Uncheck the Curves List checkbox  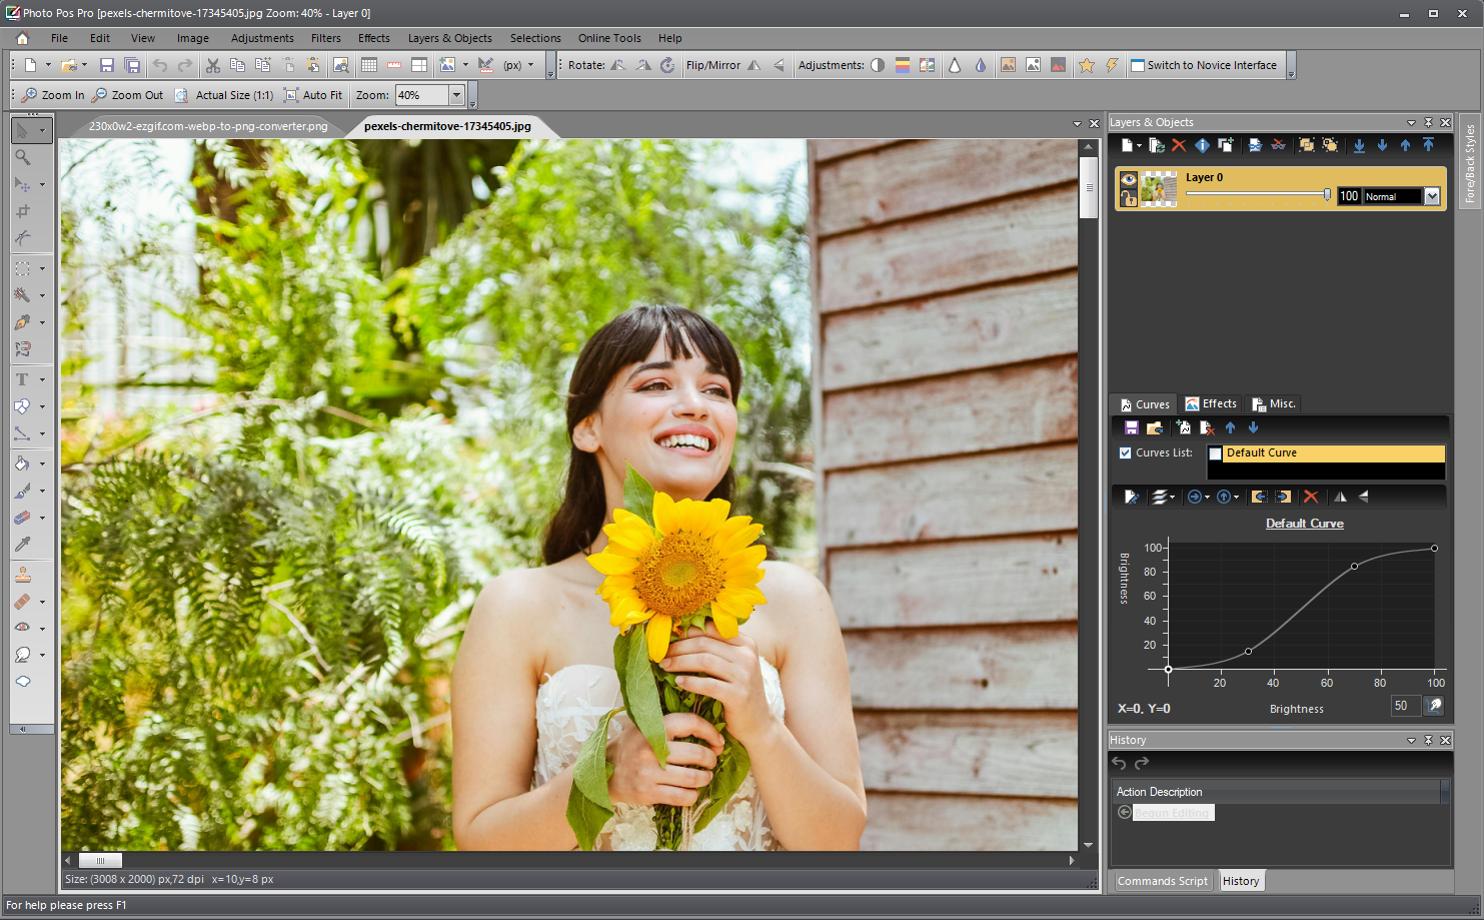(x=1125, y=452)
